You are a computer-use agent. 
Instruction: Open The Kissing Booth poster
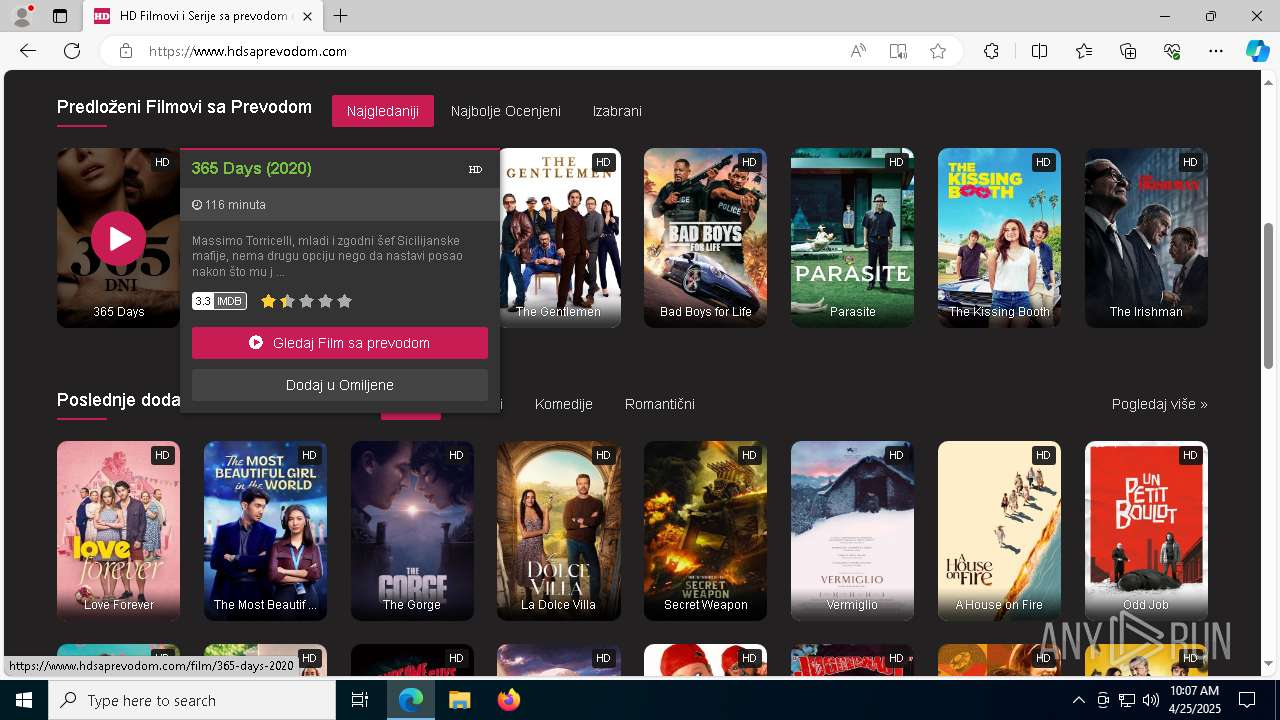1000,238
